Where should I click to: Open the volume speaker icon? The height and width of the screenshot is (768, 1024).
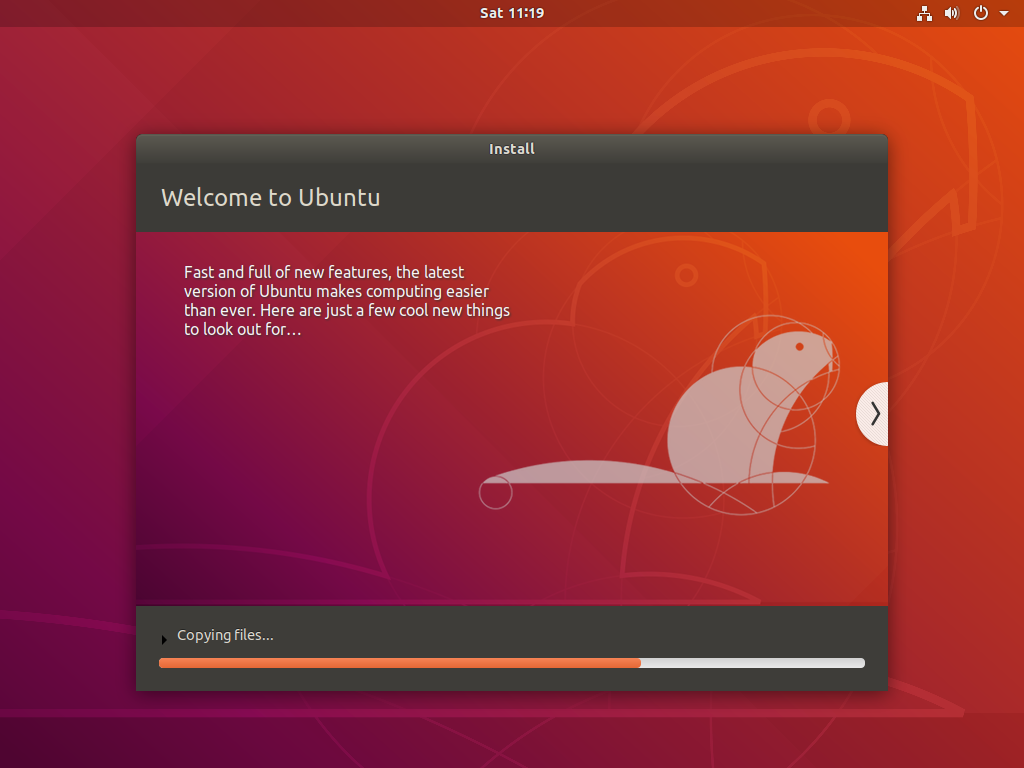click(x=952, y=13)
